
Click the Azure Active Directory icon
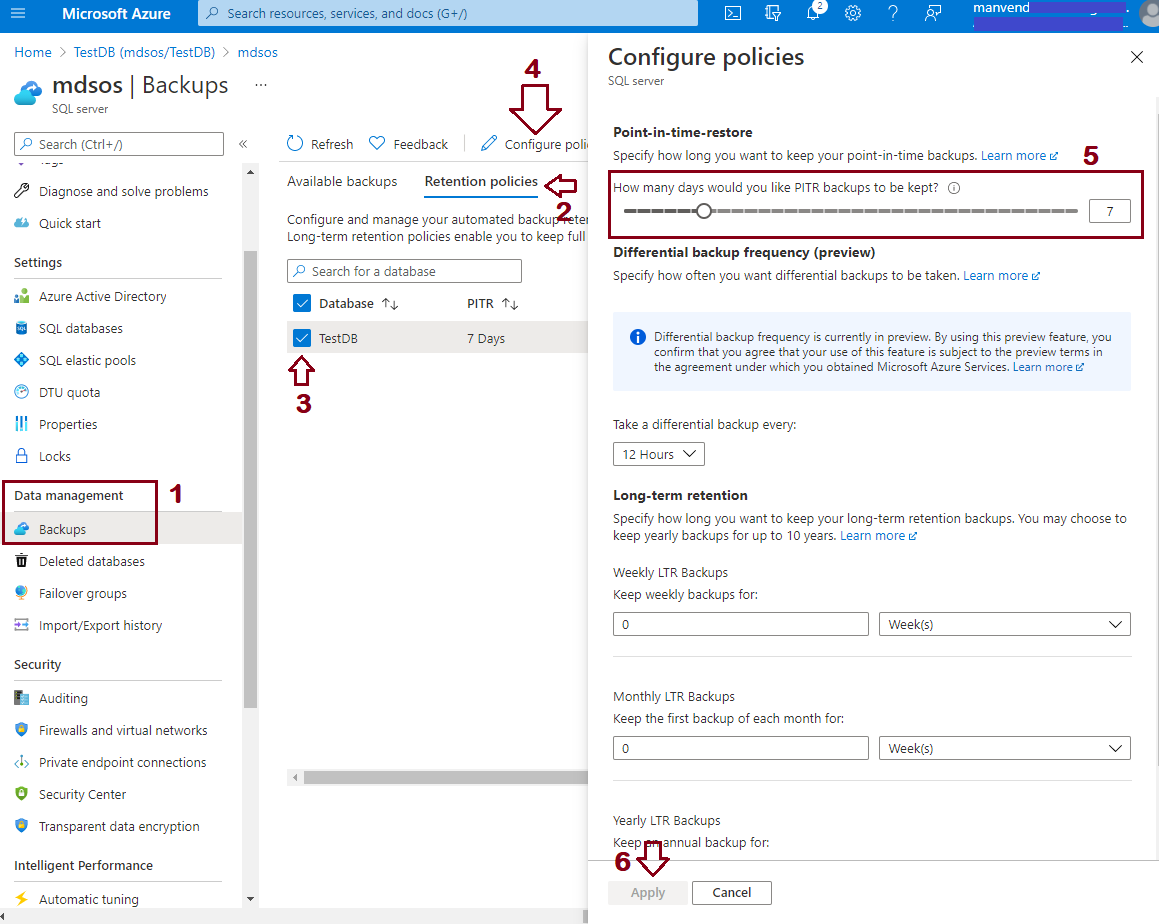pos(22,296)
